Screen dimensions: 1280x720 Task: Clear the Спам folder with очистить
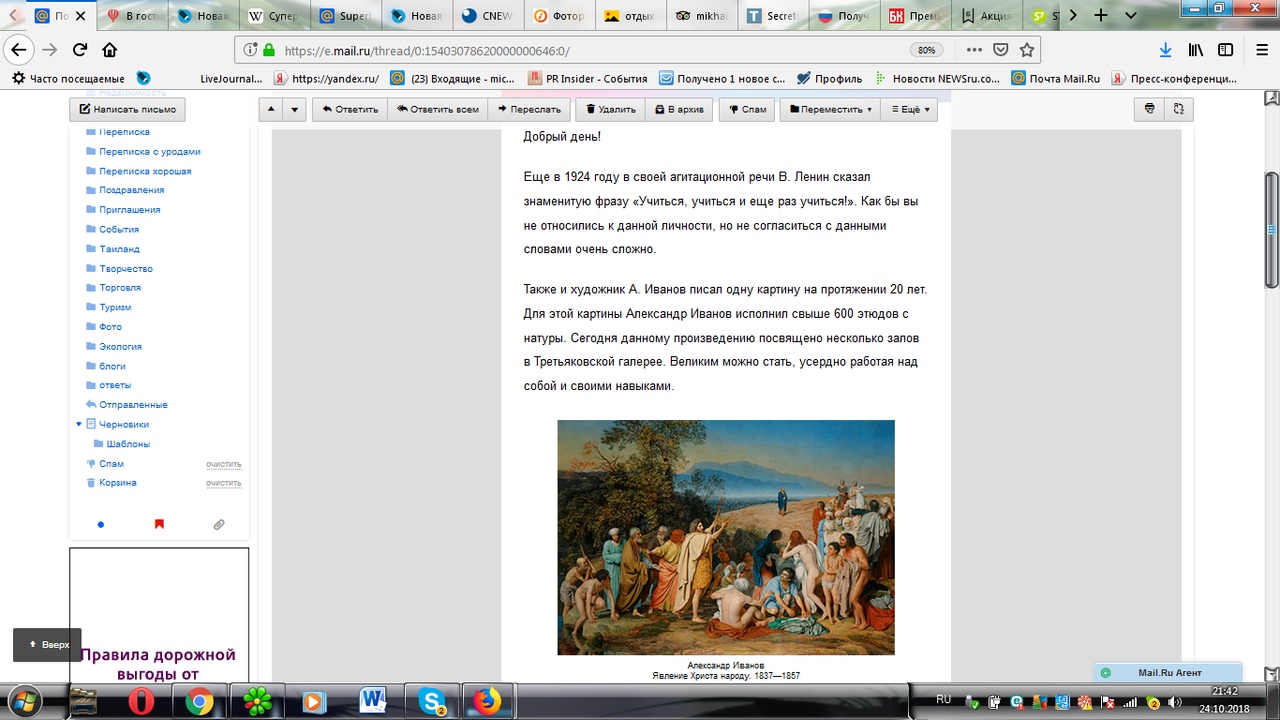(x=224, y=464)
